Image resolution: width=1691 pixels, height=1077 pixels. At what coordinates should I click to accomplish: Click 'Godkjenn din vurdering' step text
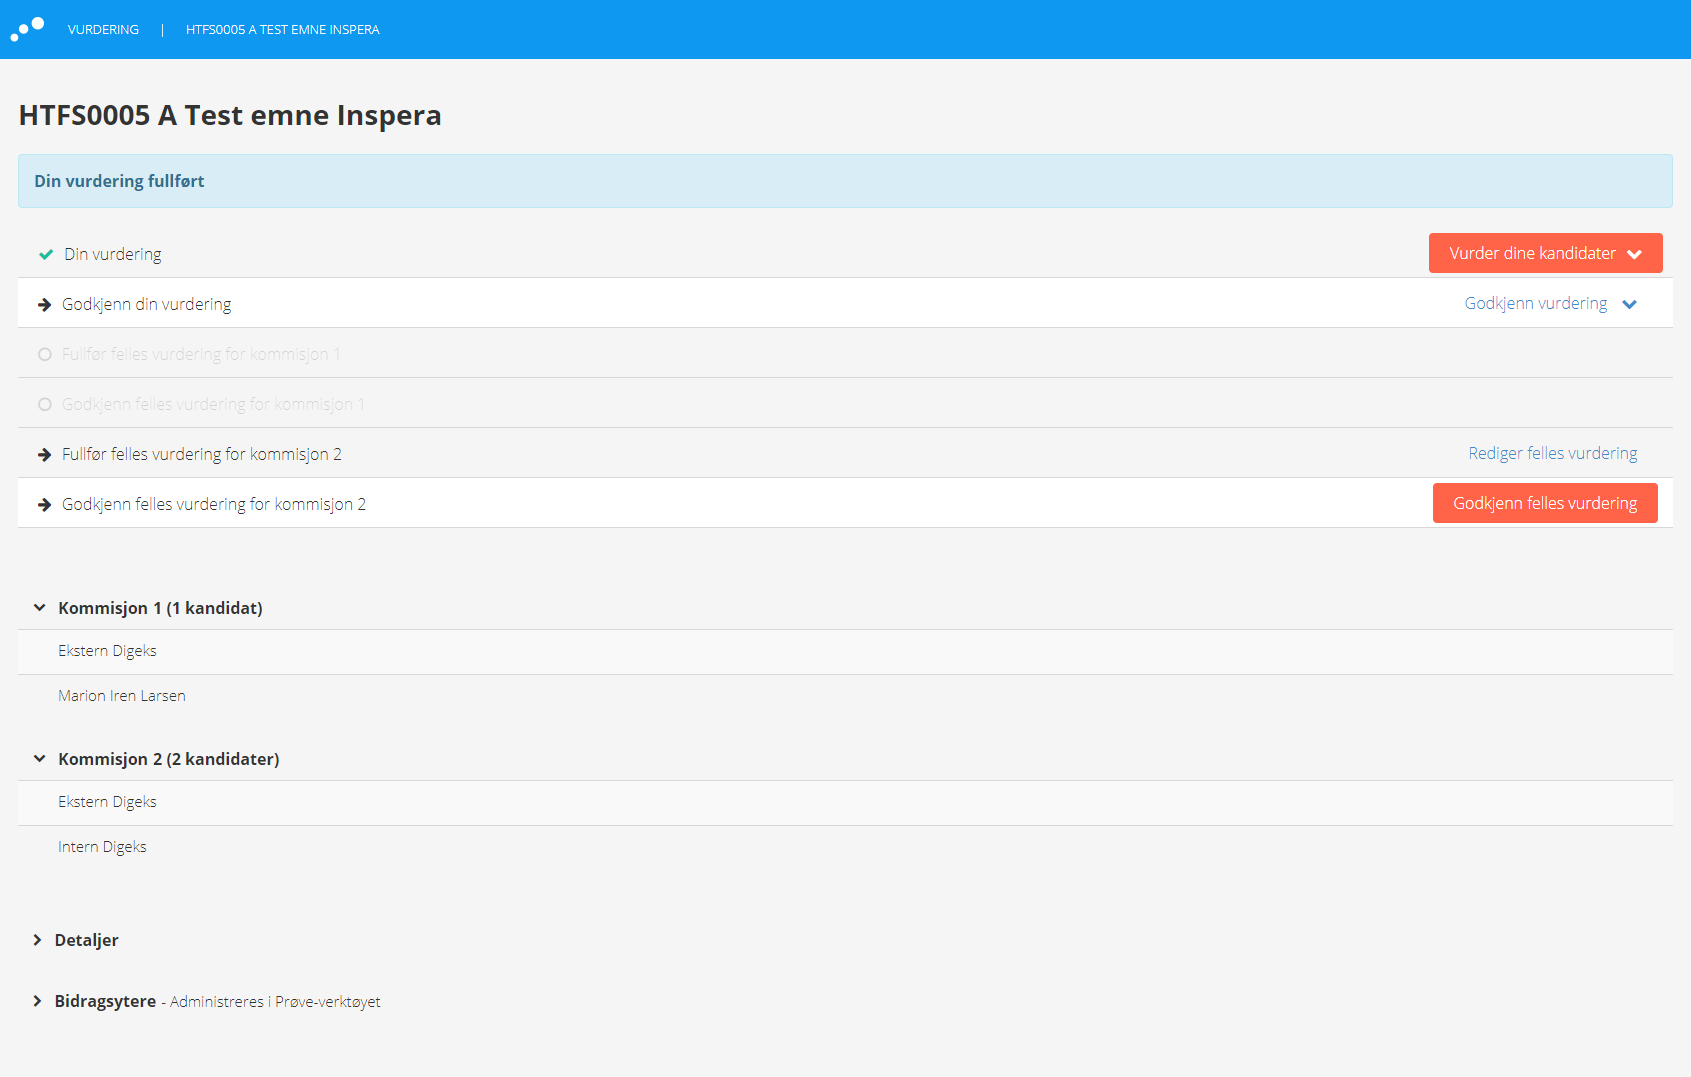pos(146,304)
